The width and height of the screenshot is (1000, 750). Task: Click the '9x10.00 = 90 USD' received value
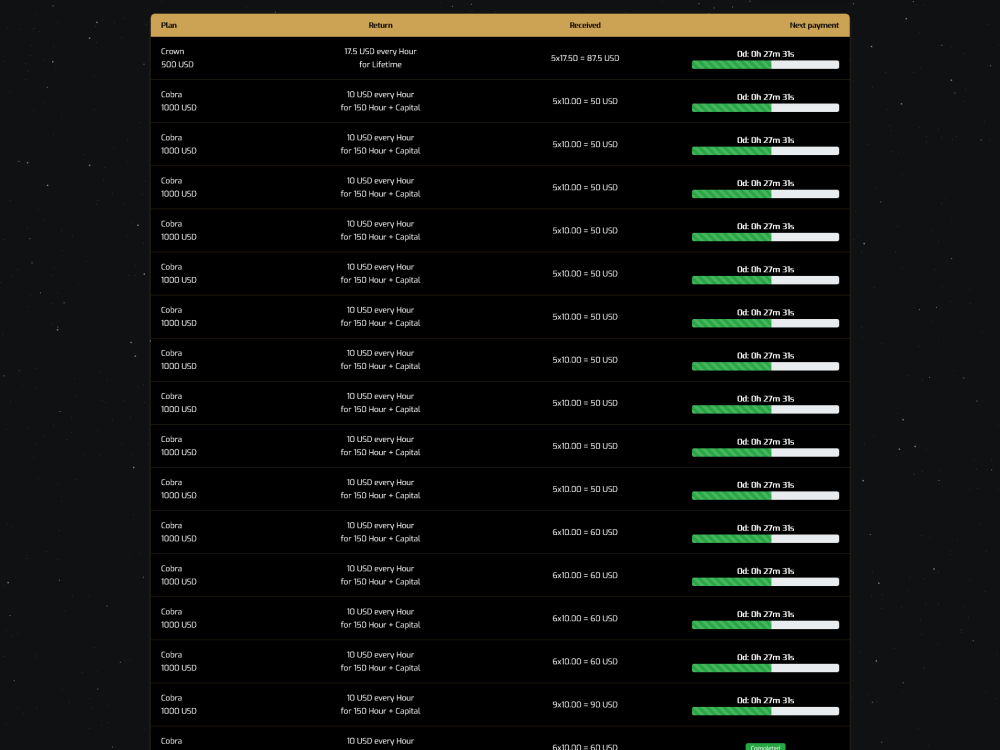coord(585,705)
